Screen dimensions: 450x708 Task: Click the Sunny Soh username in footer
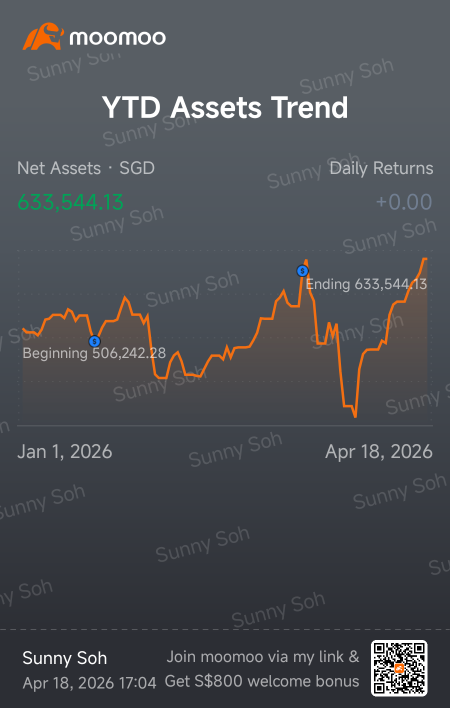point(65,658)
